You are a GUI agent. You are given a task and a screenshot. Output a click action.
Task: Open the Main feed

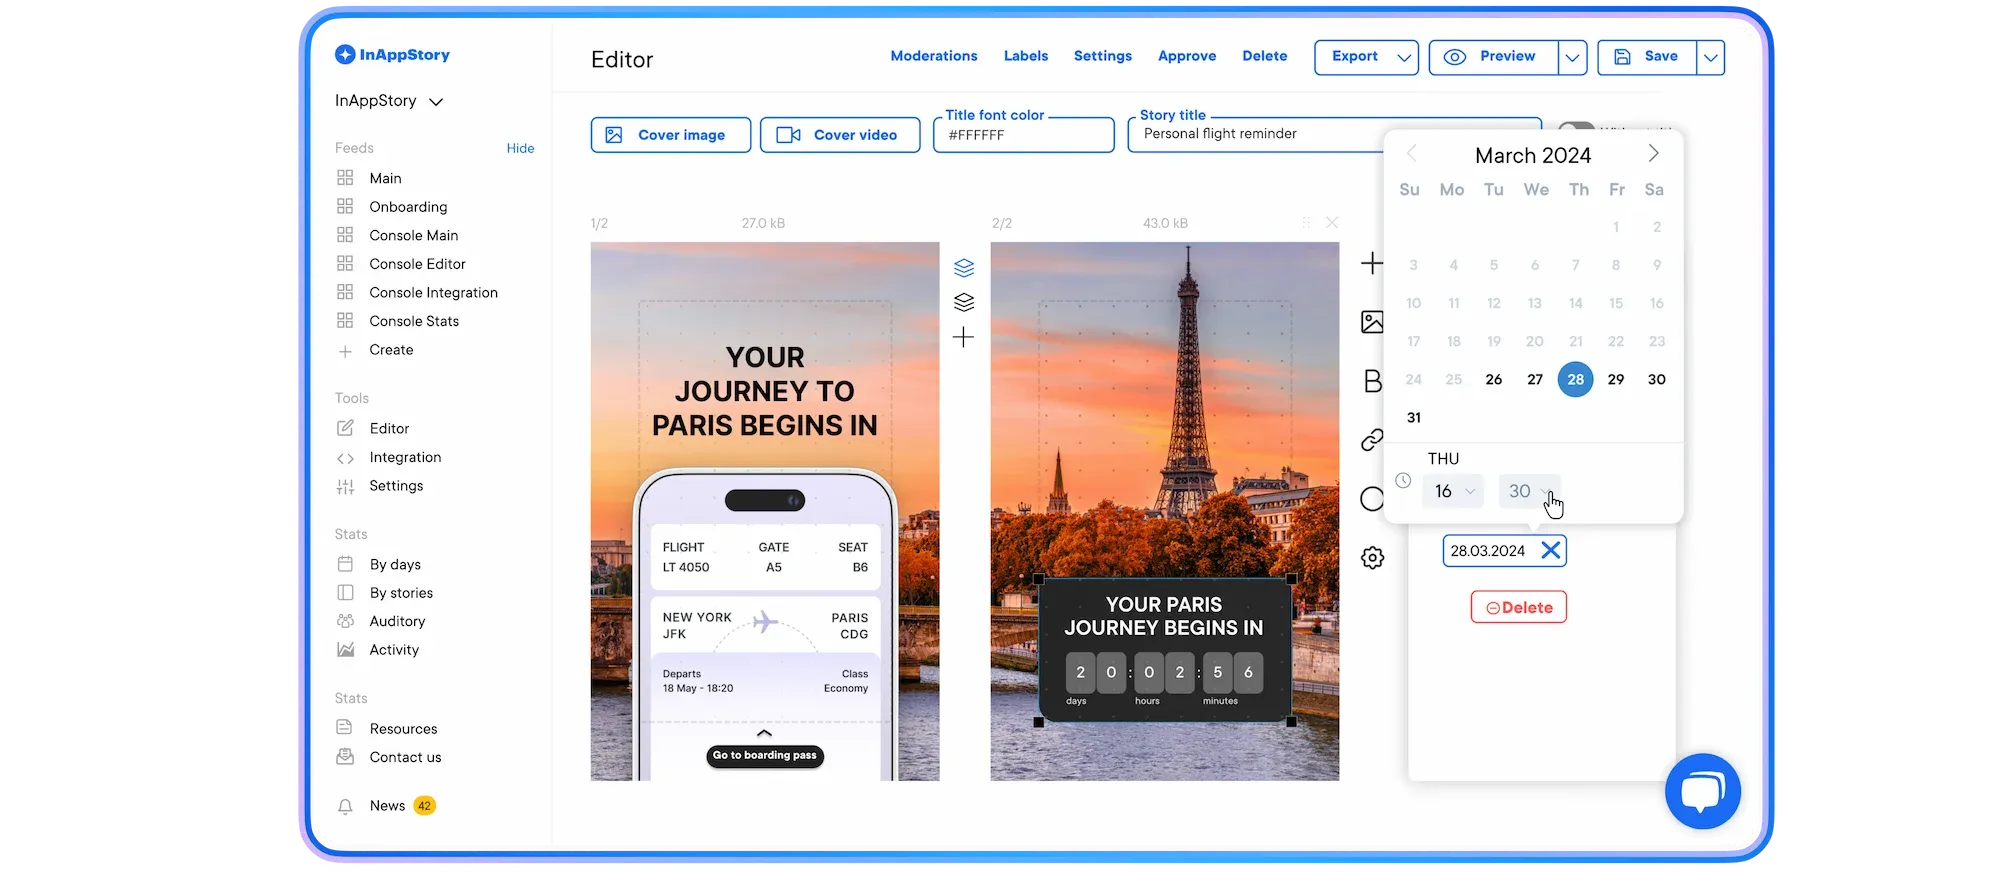click(x=385, y=178)
